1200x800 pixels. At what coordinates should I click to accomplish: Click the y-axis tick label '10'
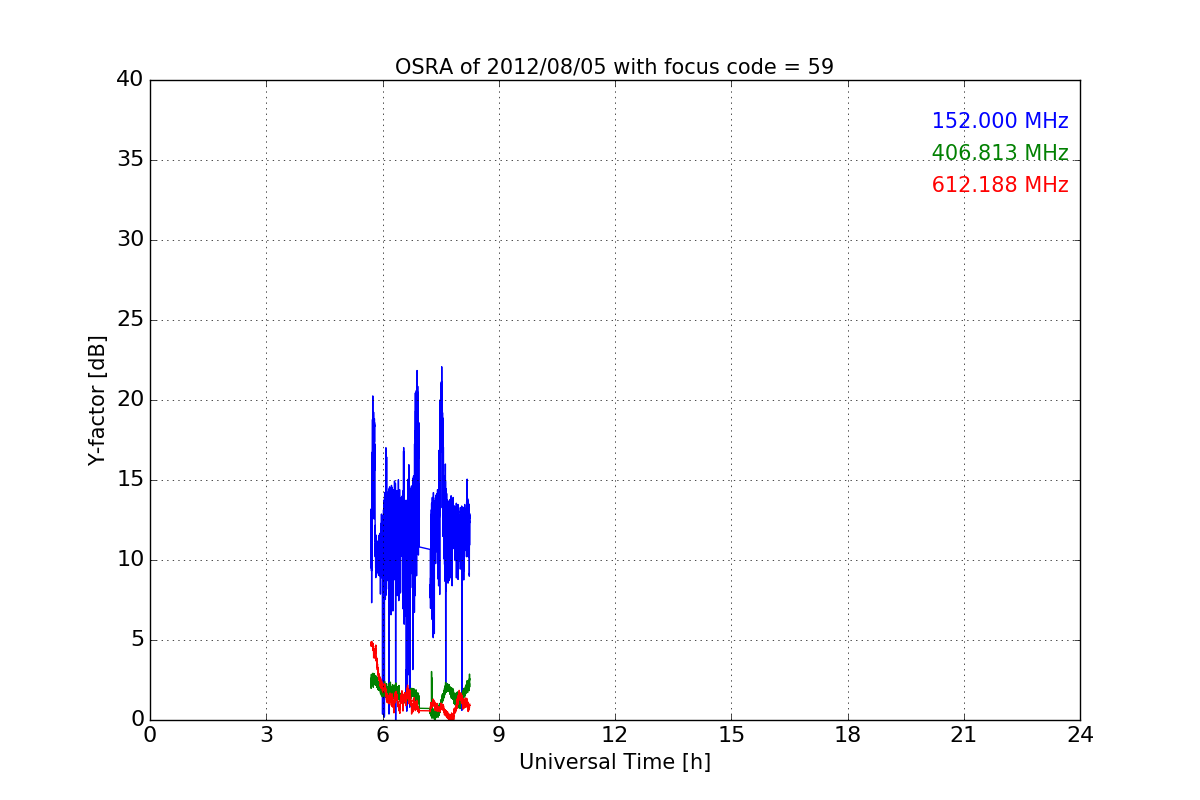[x=130, y=560]
